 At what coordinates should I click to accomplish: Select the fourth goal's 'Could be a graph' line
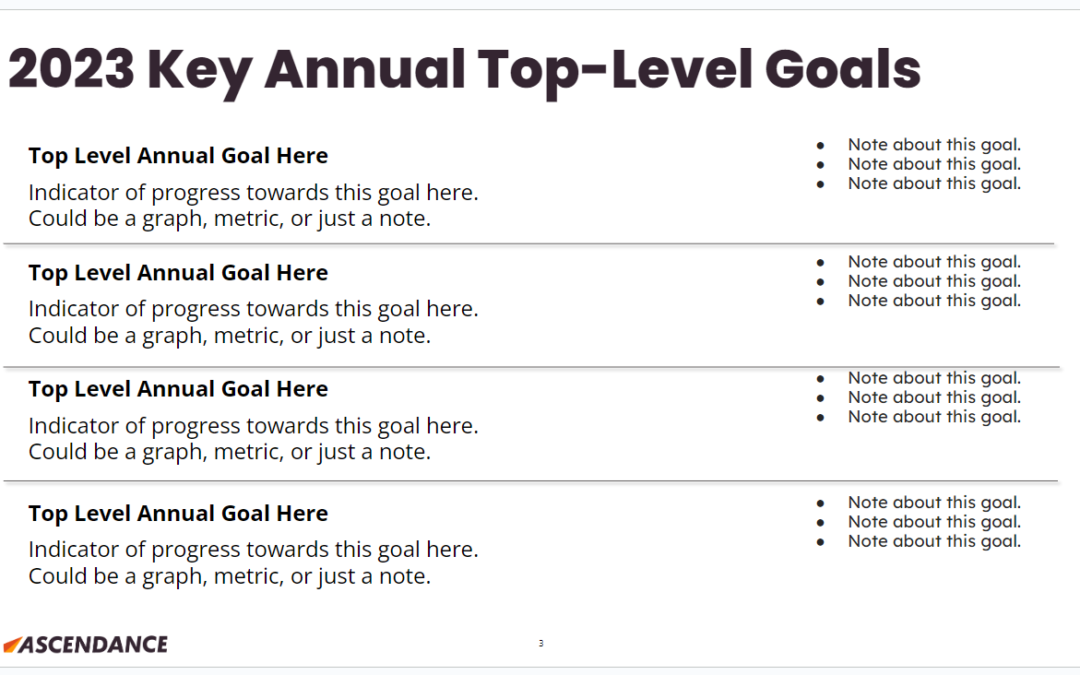point(229,576)
